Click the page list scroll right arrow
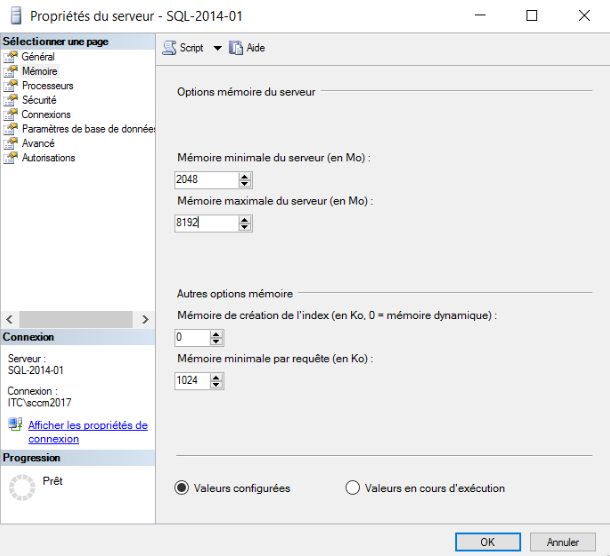610x556 pixels. tap(145, 319)
